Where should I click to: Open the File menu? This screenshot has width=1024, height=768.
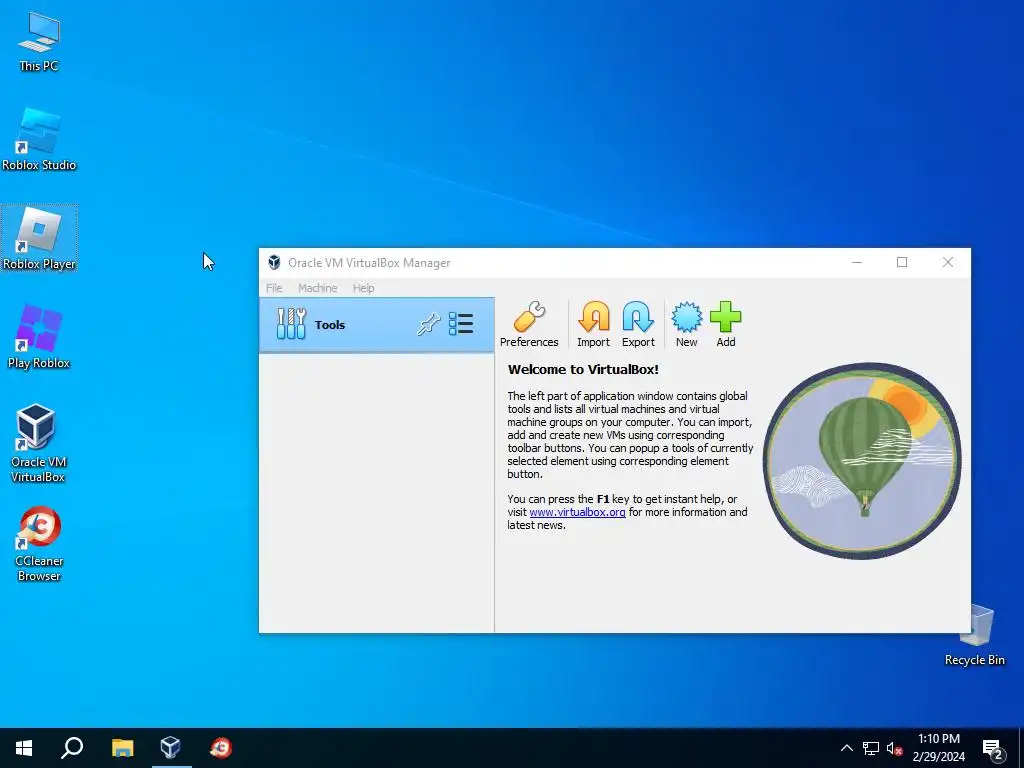point(274,288)
